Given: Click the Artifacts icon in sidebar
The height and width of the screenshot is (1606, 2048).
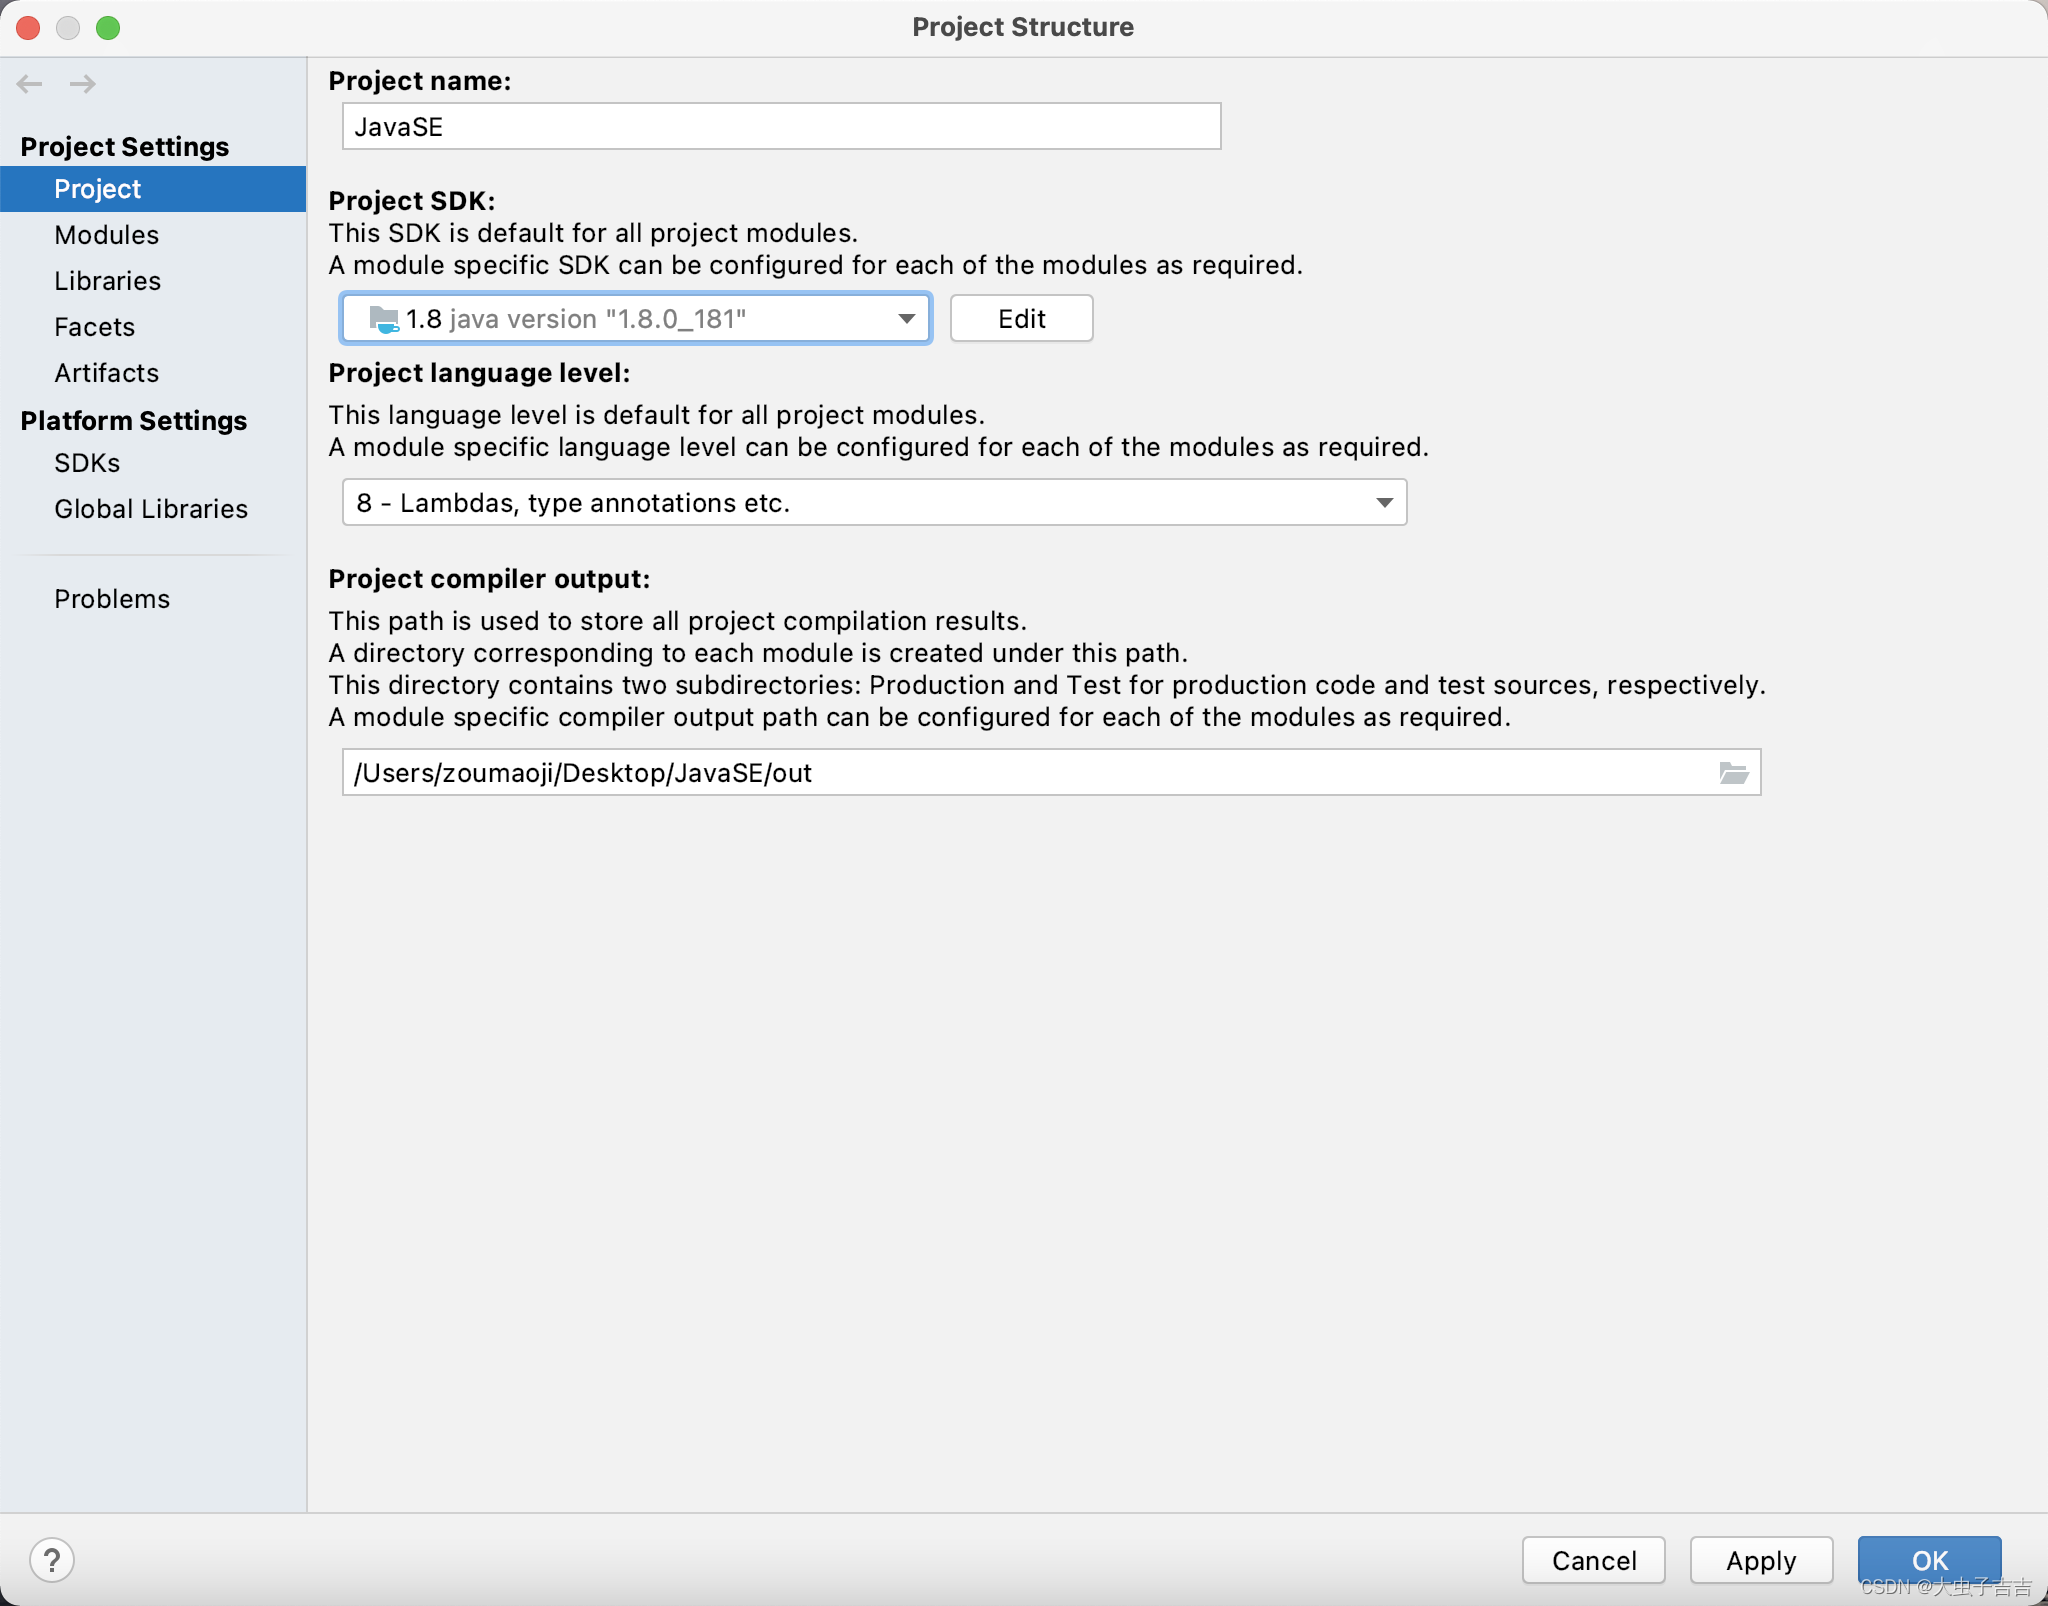Looking at the screenshot, I should tap(106, 372).
